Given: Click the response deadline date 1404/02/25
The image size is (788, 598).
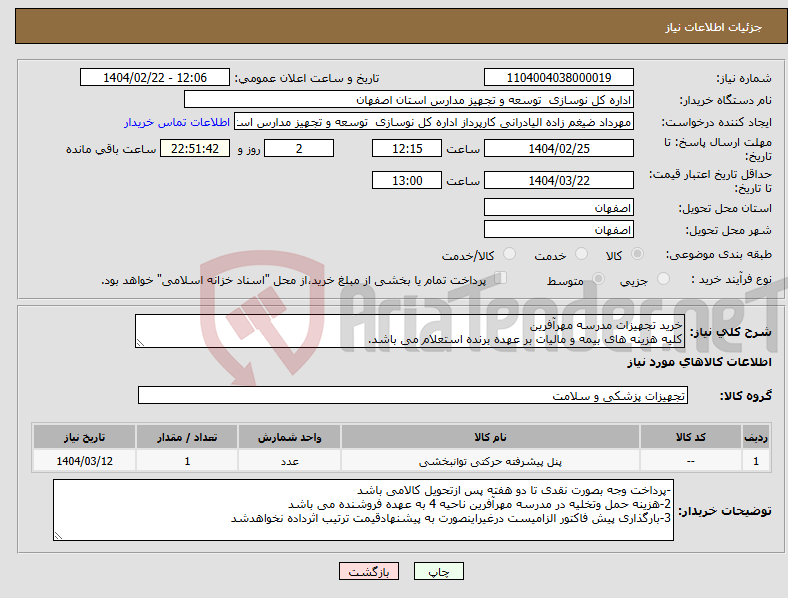Looking at the screenshot, I should tap(559, 148).
